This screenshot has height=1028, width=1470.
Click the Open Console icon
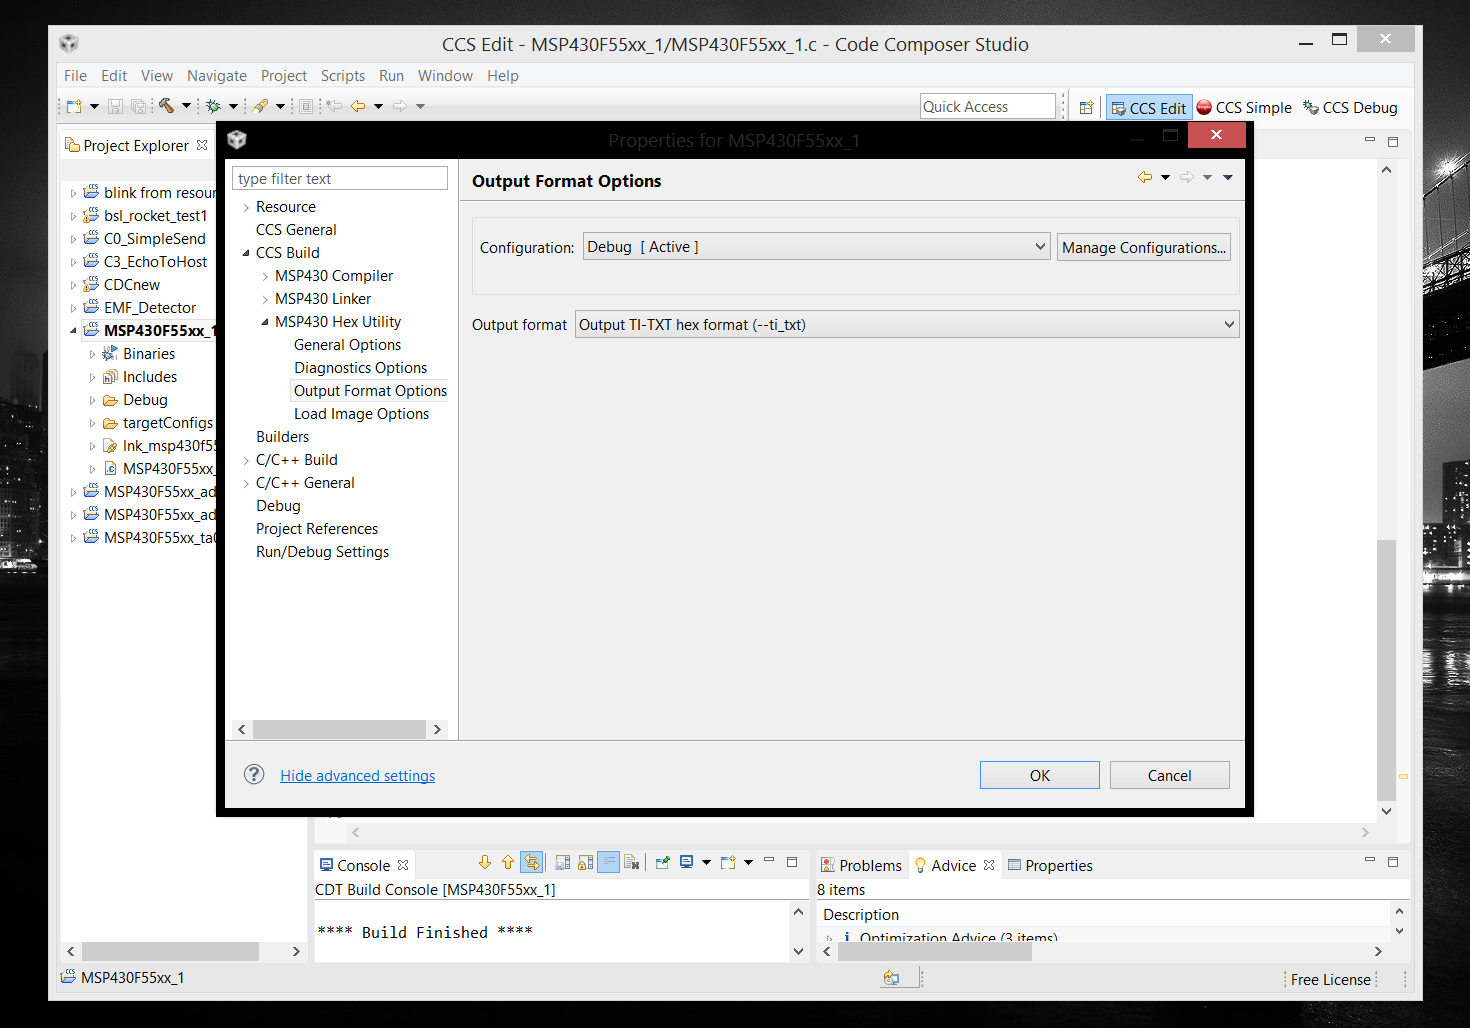[x=728, y=862]
